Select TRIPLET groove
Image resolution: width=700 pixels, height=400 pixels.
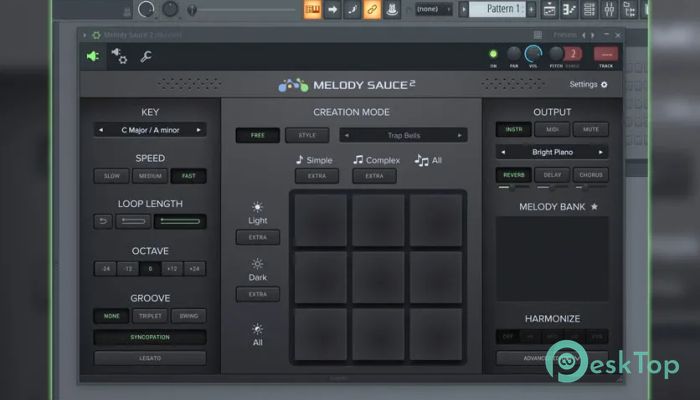pyautogui.click(x=150, y=316)
